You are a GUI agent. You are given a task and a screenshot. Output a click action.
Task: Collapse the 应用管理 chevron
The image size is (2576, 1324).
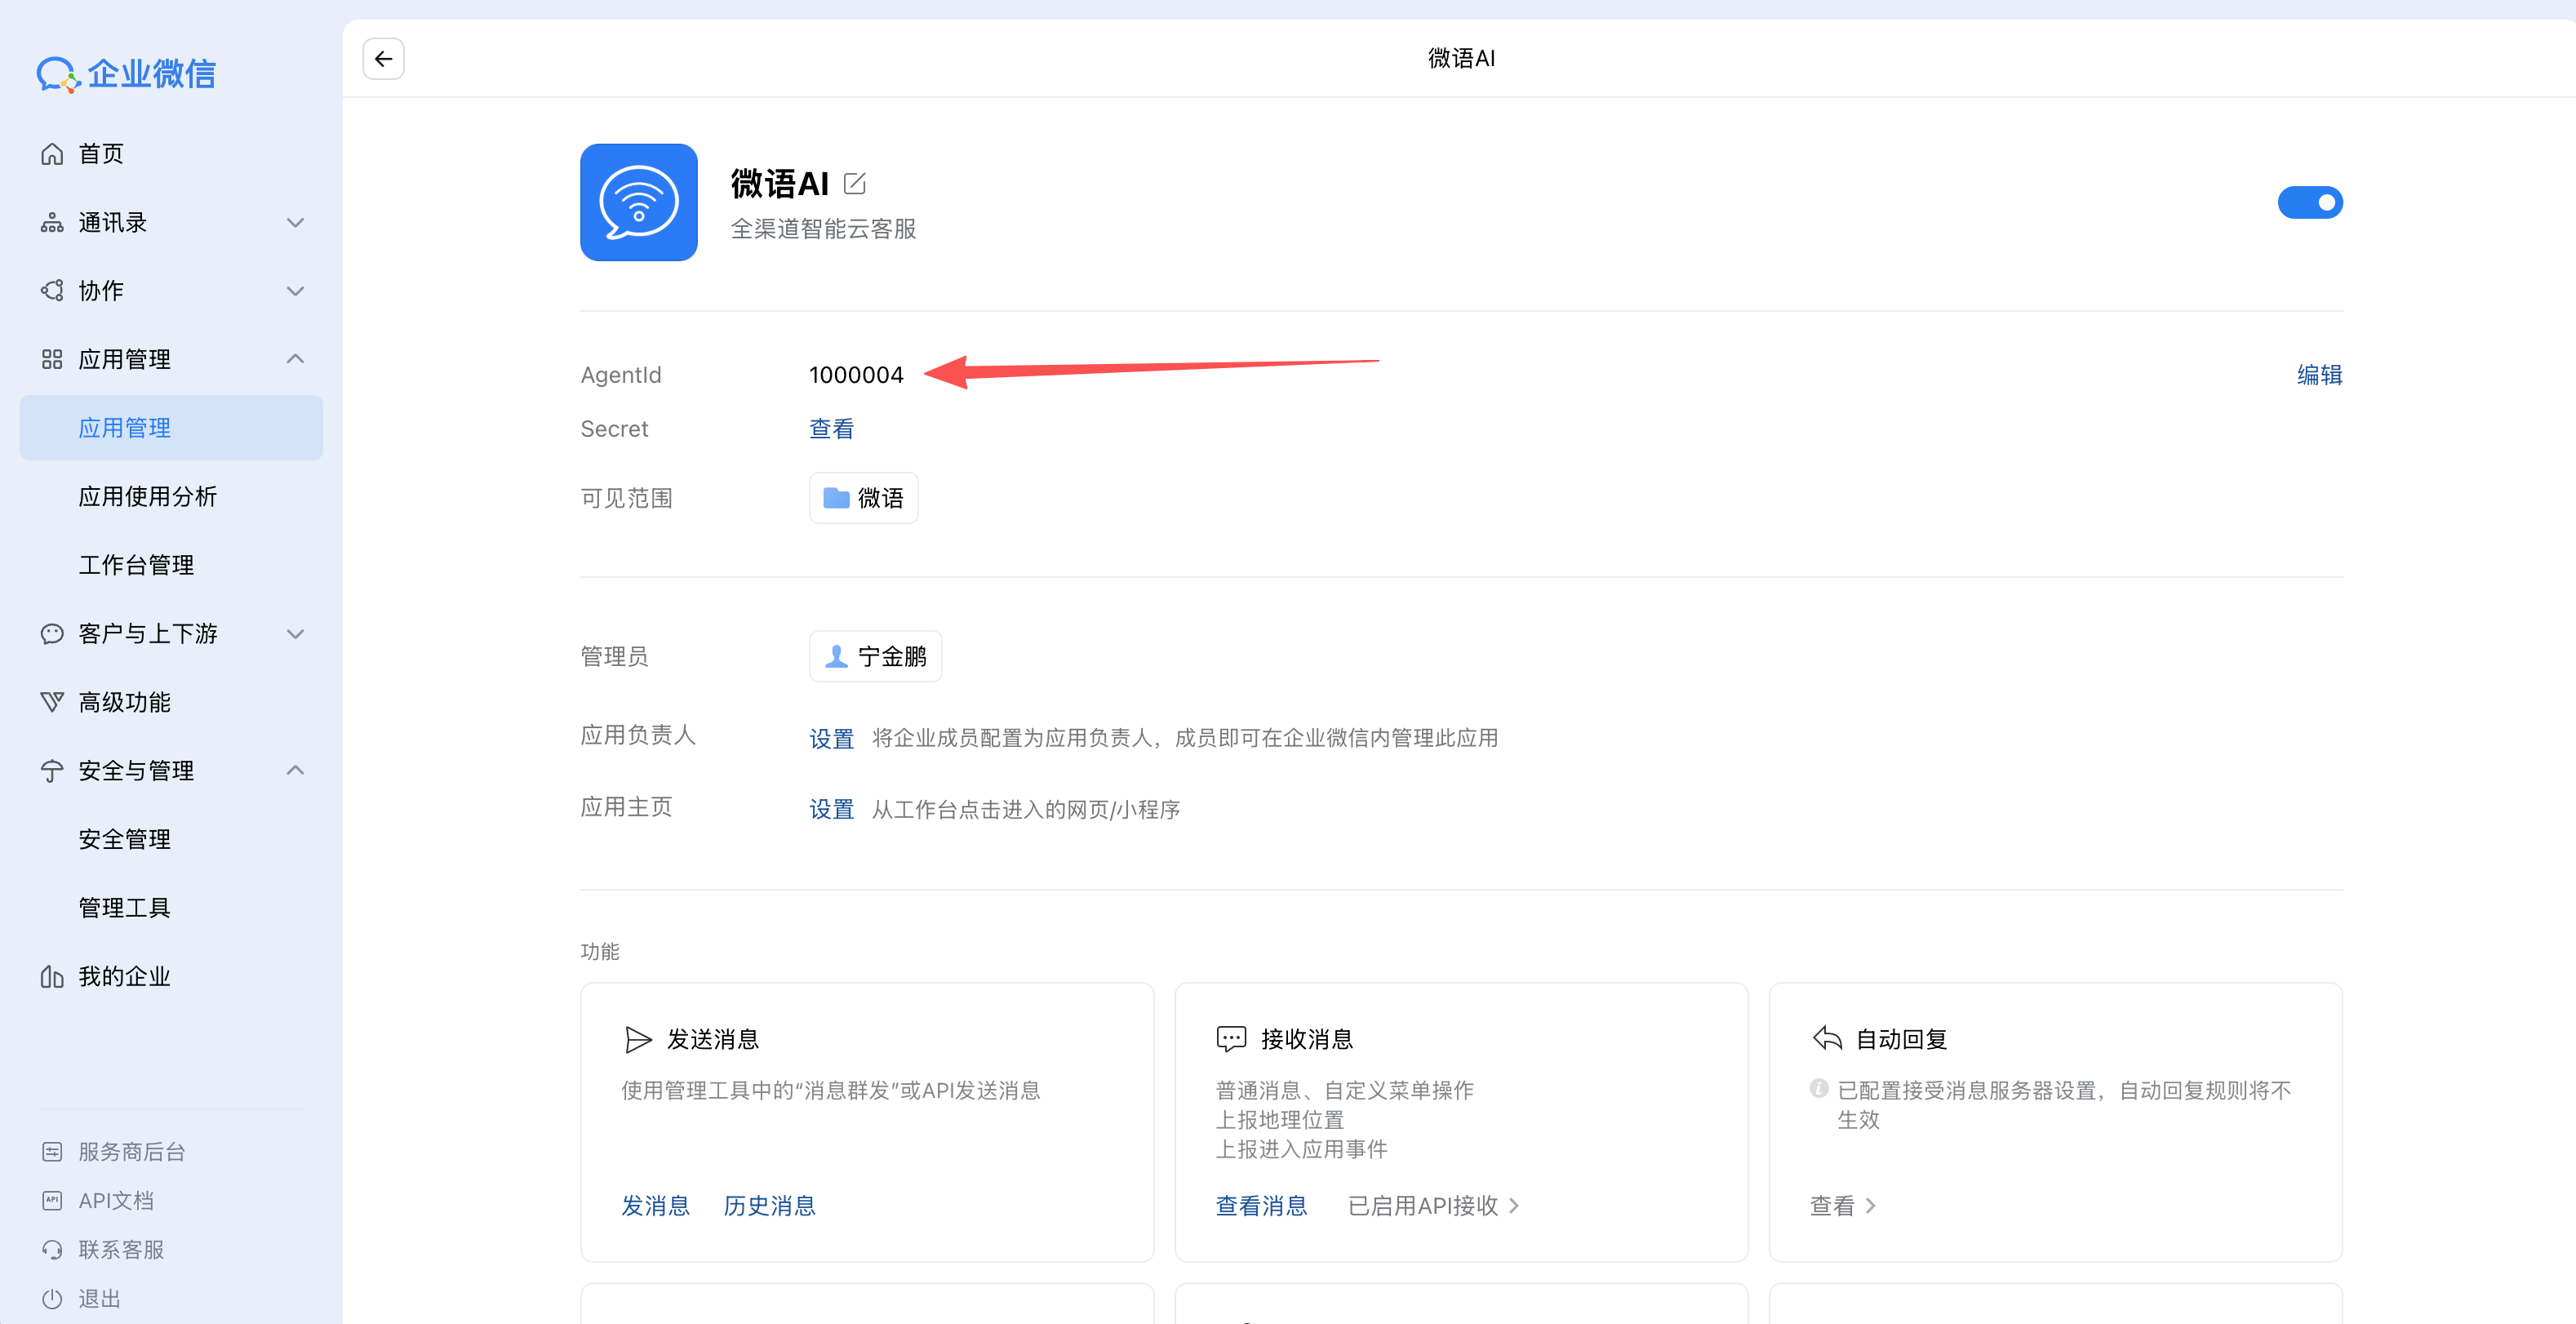pyautogui.click(x=295, y=358)
